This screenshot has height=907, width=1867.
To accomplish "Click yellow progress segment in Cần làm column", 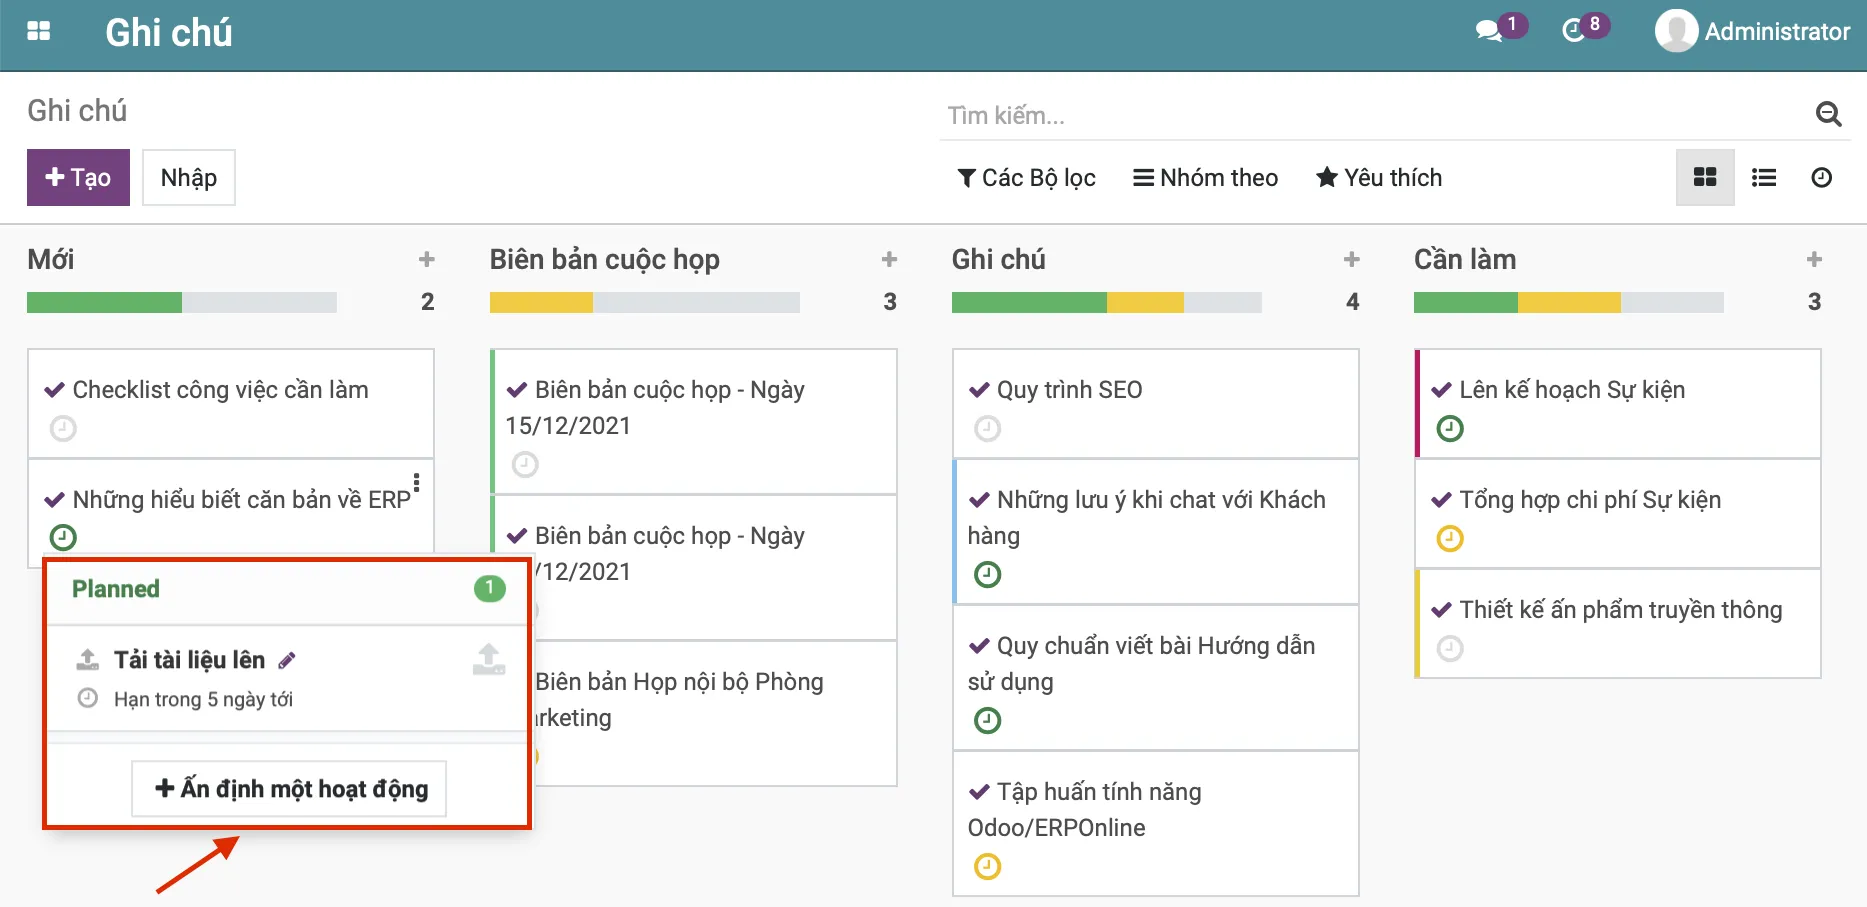I will [x=1569, y=302].
